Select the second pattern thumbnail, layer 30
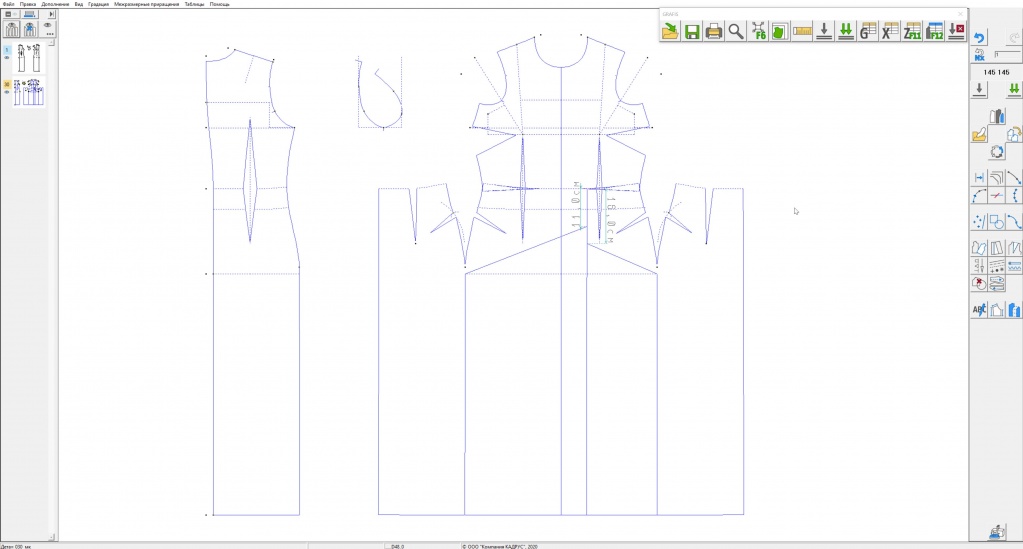Screen dimensions: 1023x549 point(28,91)
